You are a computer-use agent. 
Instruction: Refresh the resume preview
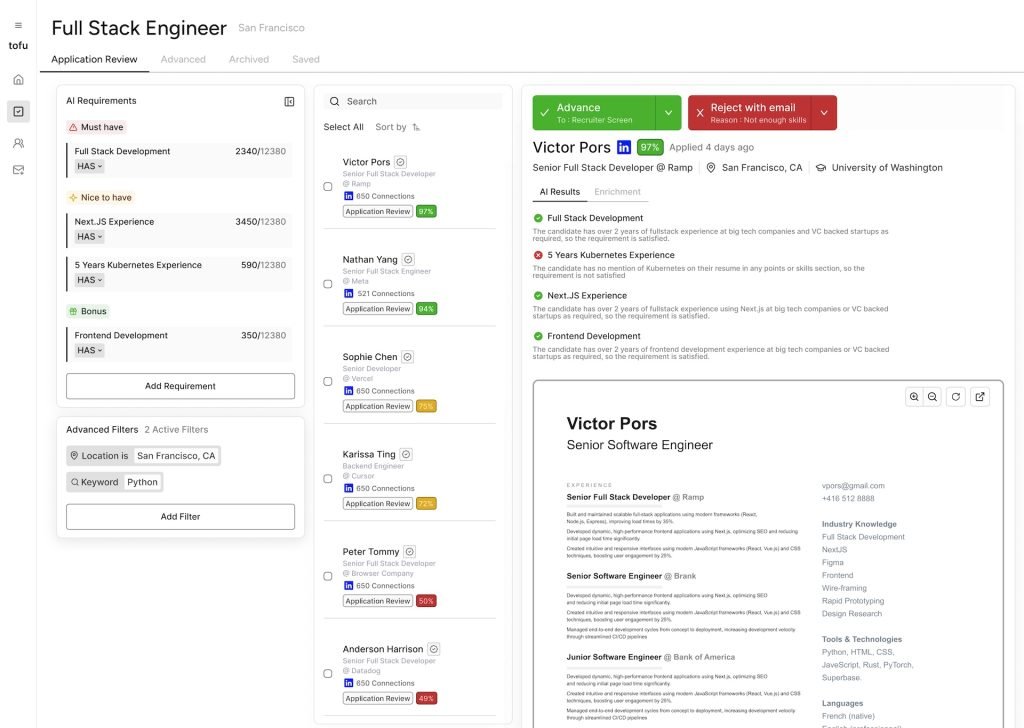(x=956, y=397)
